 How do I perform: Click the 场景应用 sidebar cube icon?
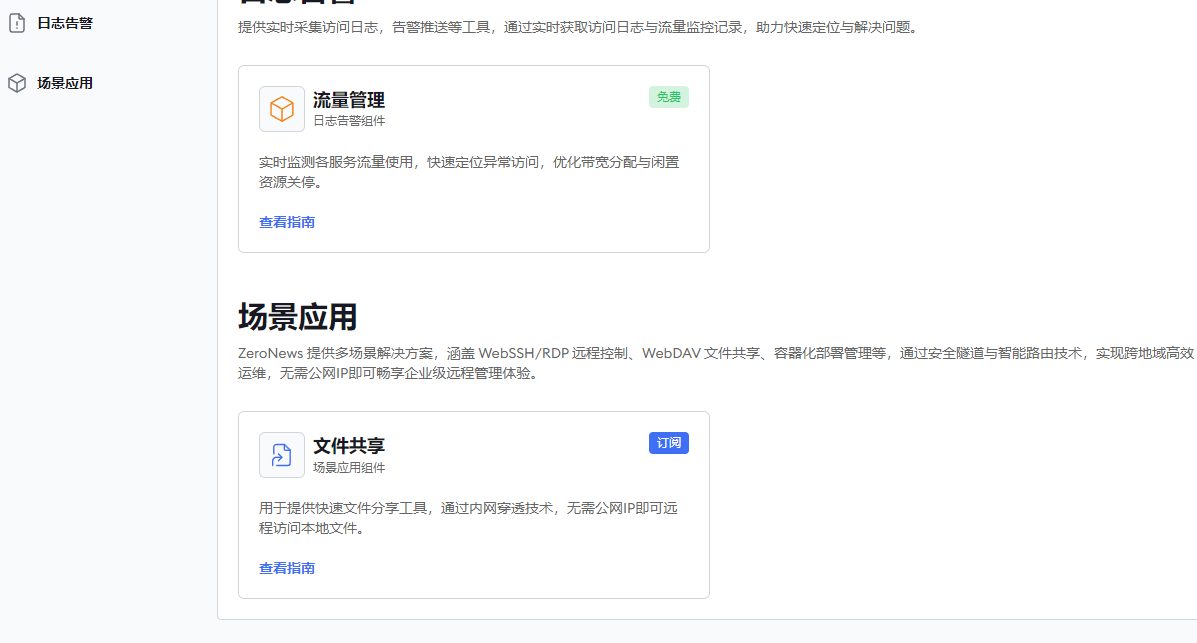[17, 83]
